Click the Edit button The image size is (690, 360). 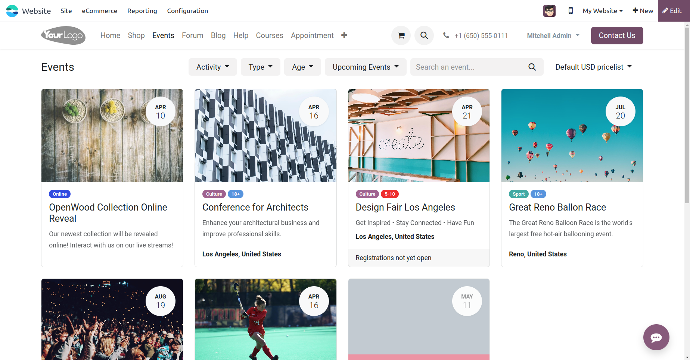point(673,11)
